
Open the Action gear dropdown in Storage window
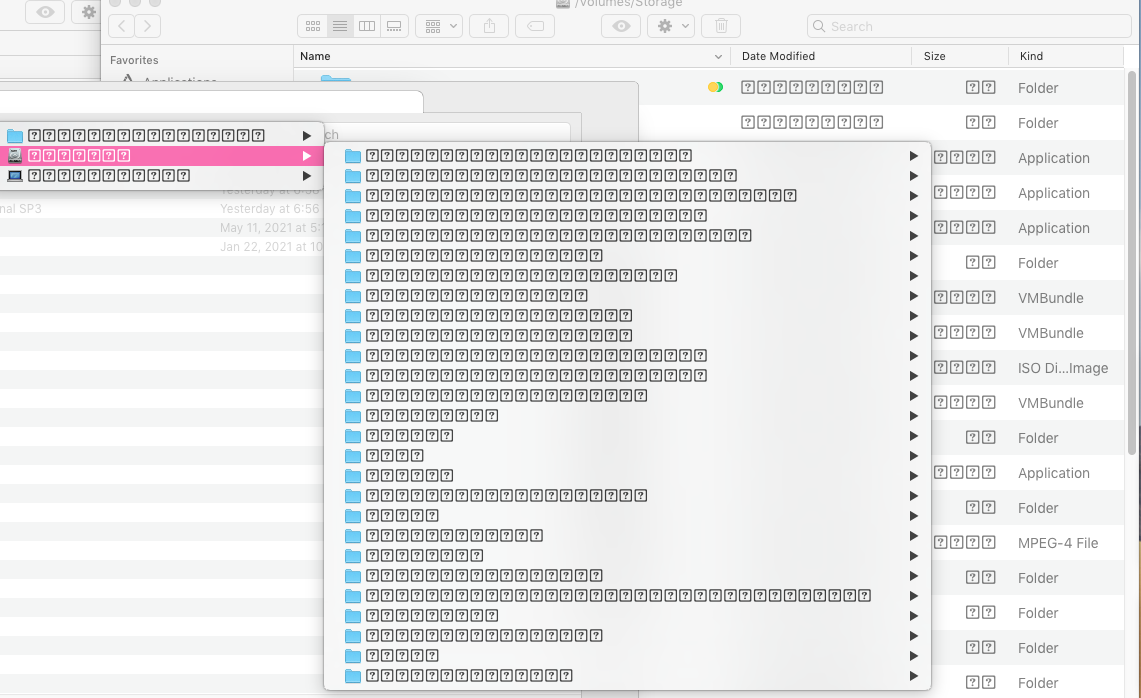(x=671, y=26)
